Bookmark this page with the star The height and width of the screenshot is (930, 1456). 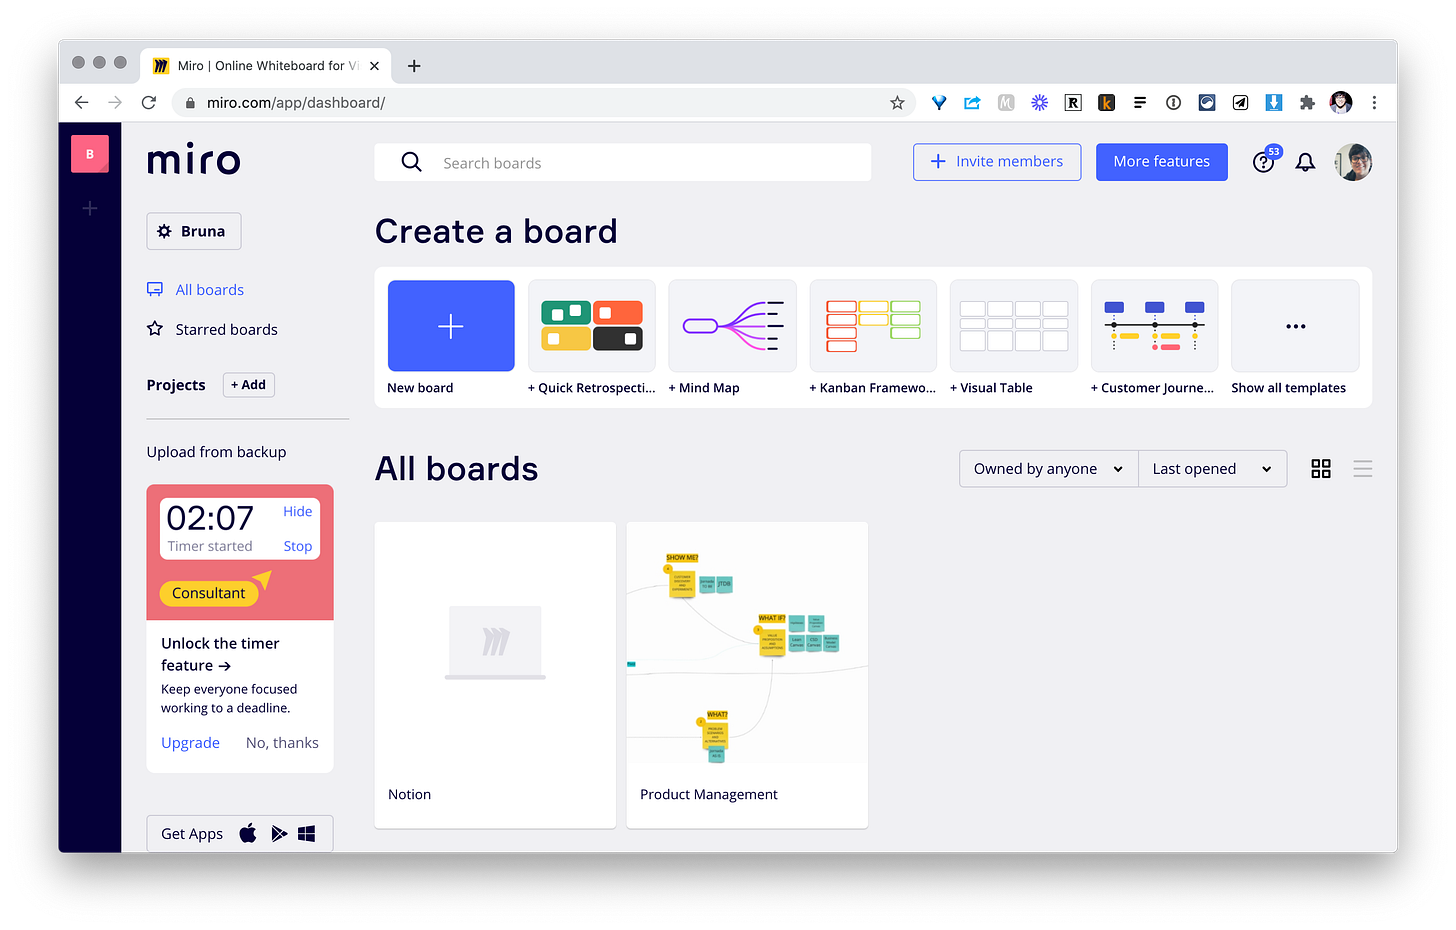point(897,102)
